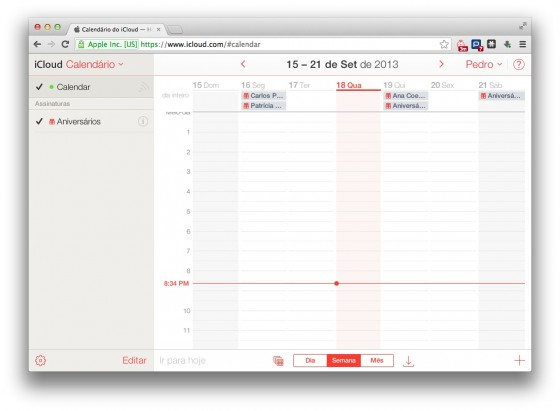Image resolution: width=560 pixels, height=411 pixels.
Task: Toggle the Calendar checkmark visibility
Action: [39, 87]
